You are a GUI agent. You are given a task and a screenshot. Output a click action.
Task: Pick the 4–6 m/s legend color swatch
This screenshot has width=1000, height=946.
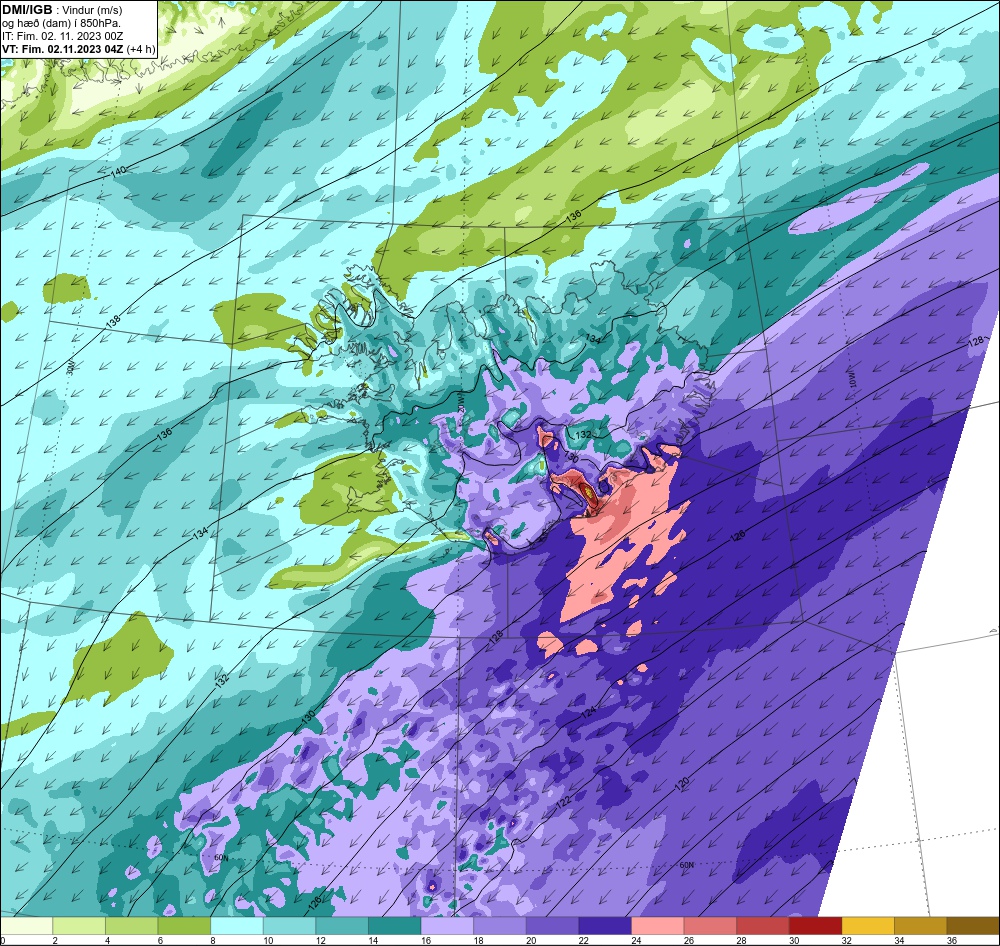pos(132,926)
